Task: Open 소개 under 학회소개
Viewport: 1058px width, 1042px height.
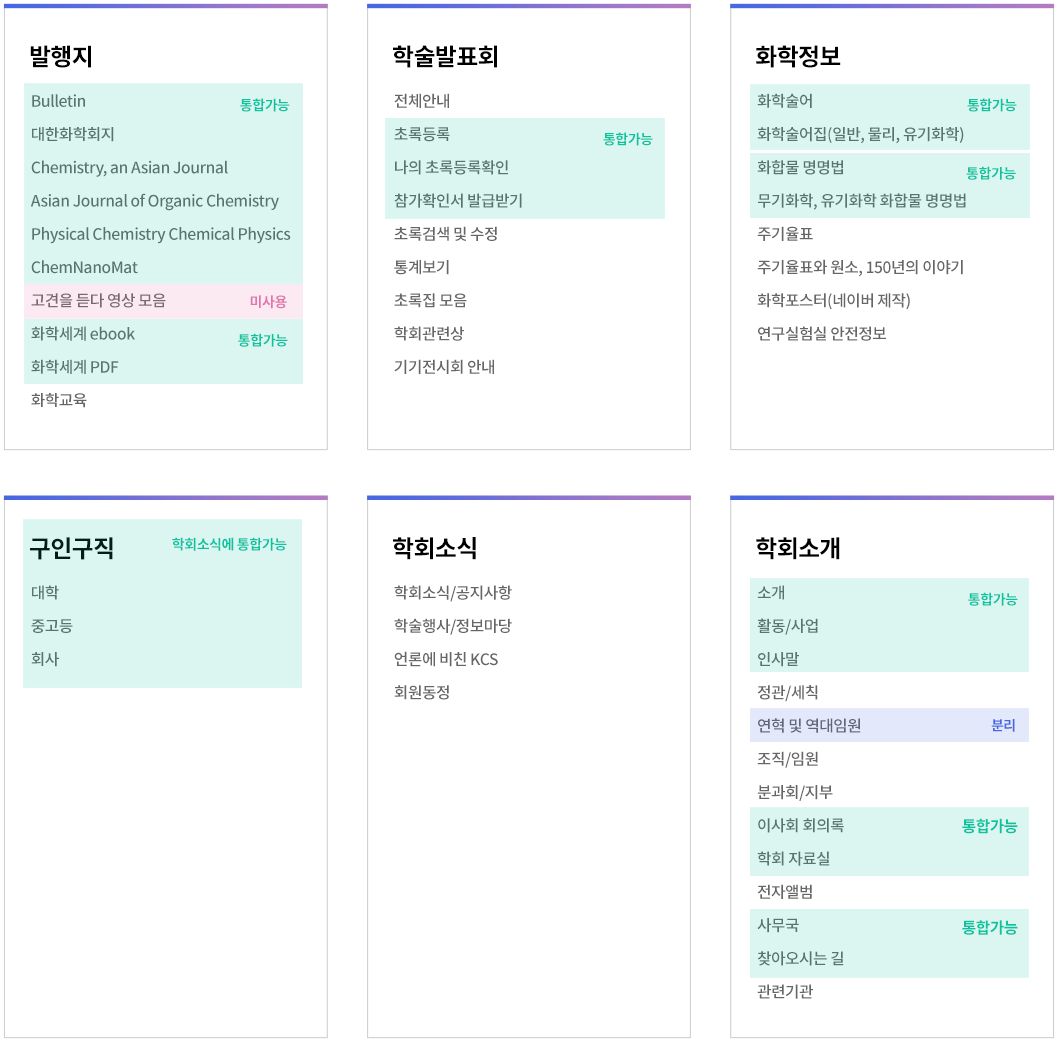Action: 771,593
